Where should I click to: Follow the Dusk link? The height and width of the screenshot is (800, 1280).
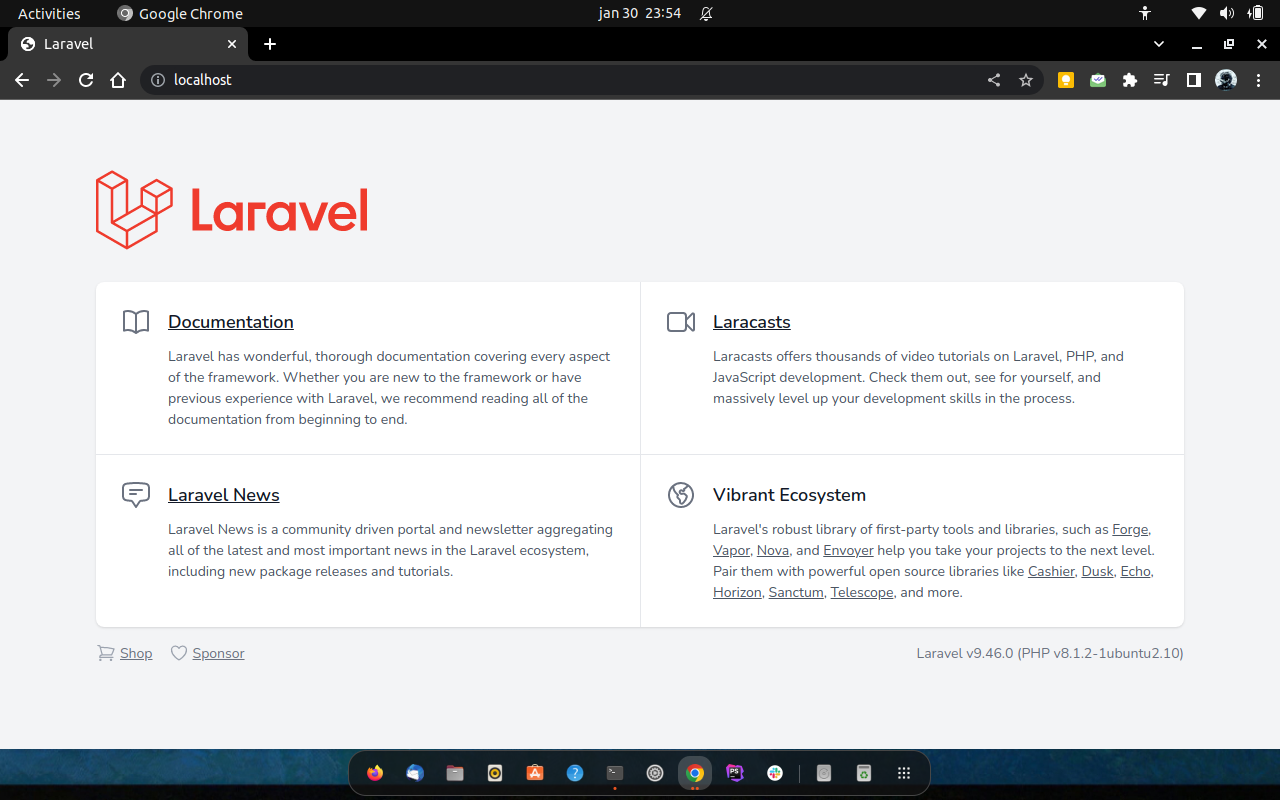[1097, 572]
